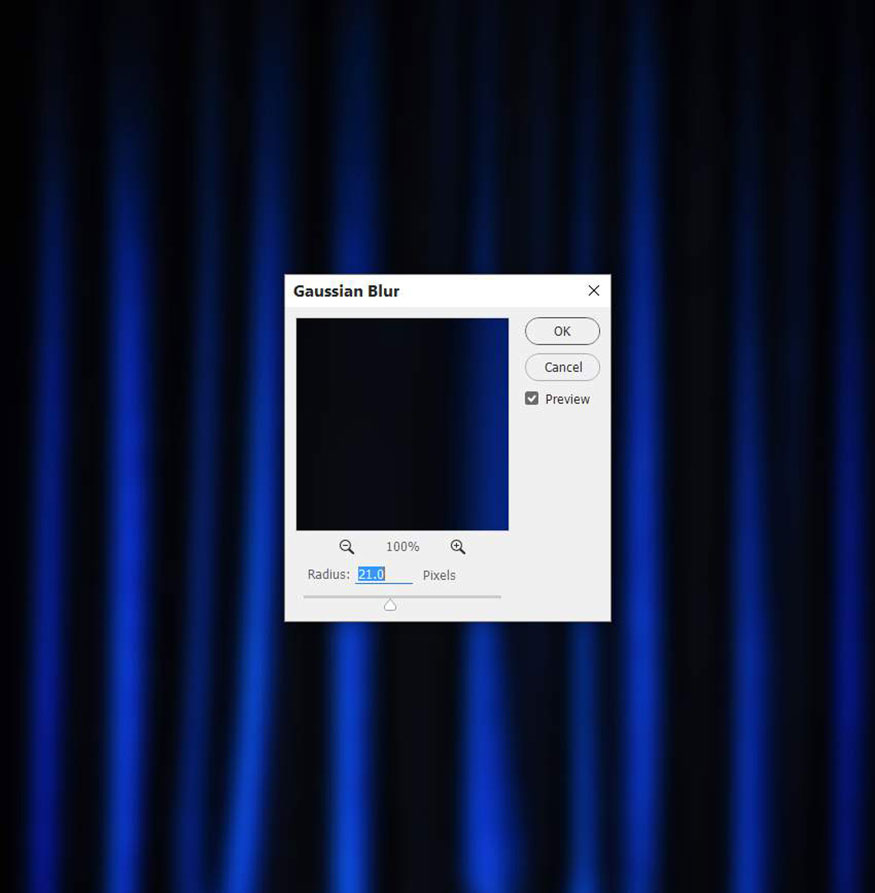The width and height of the screenshot is (875, 893).
Task: Click the blur preview thumbnail
Action: [x=402, y=424]
